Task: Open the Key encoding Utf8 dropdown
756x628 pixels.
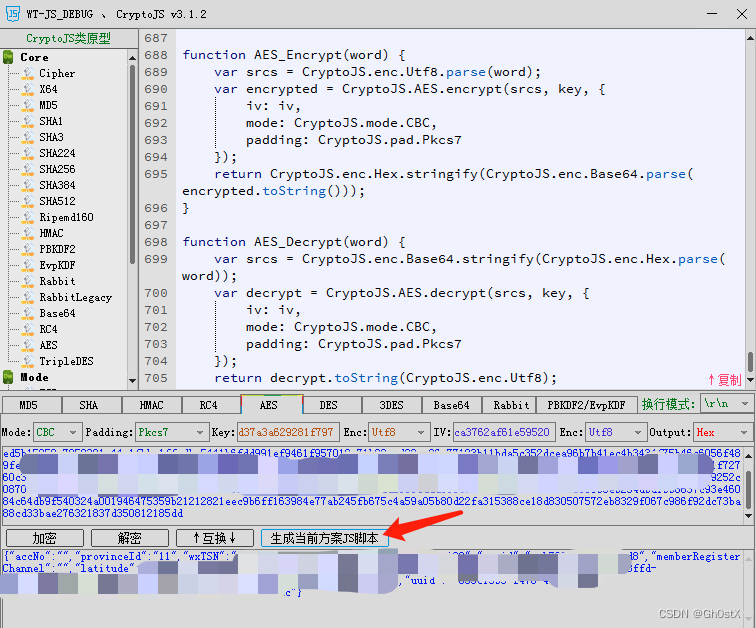Action: [x=399, y=432]
